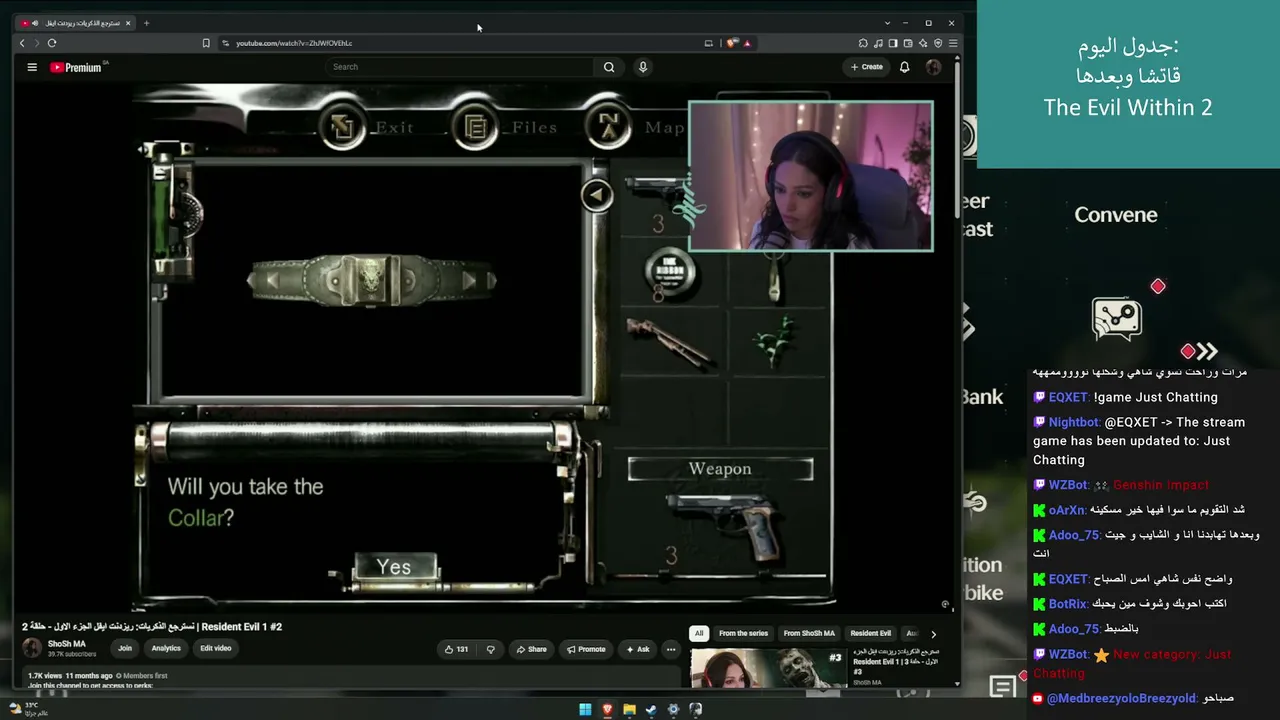Open a new browser tab
This screenshot has width=1280, height=720.
[146, 23]
